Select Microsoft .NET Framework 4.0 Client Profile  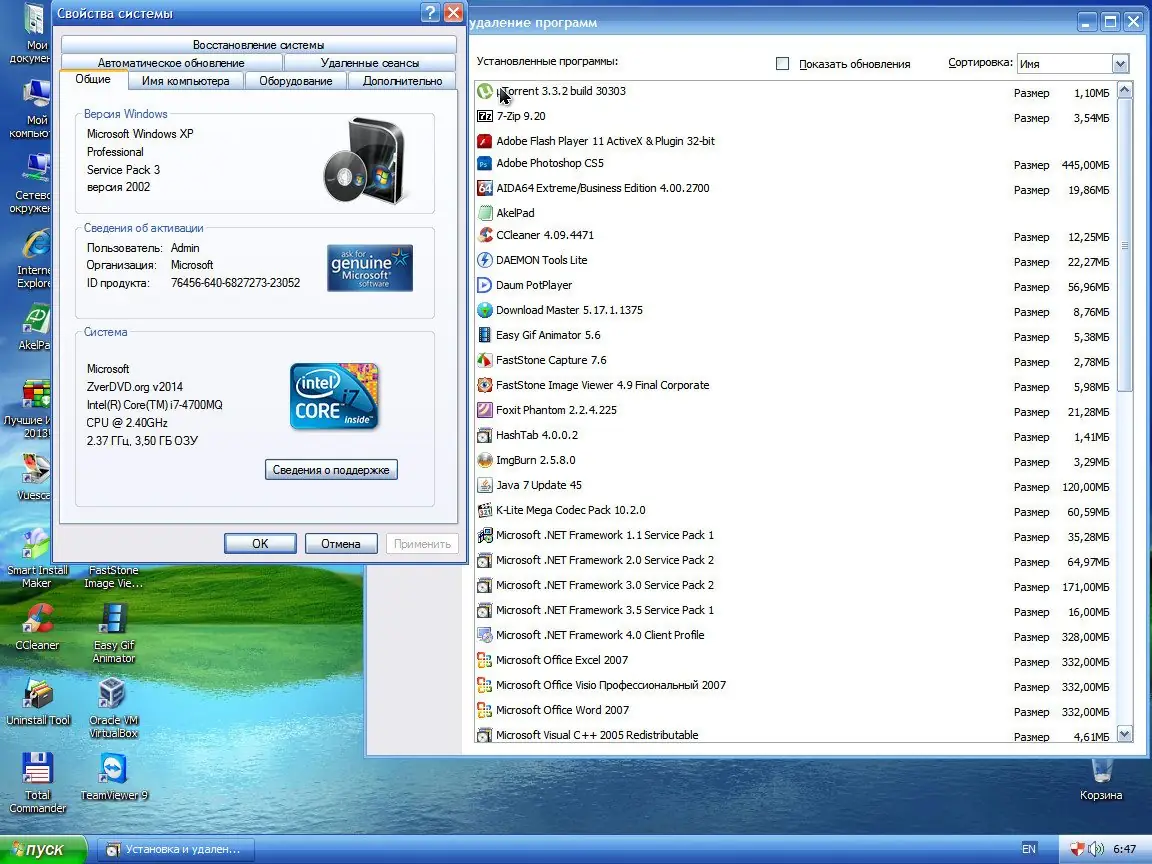pyautogui.click(x=794, y=635)
